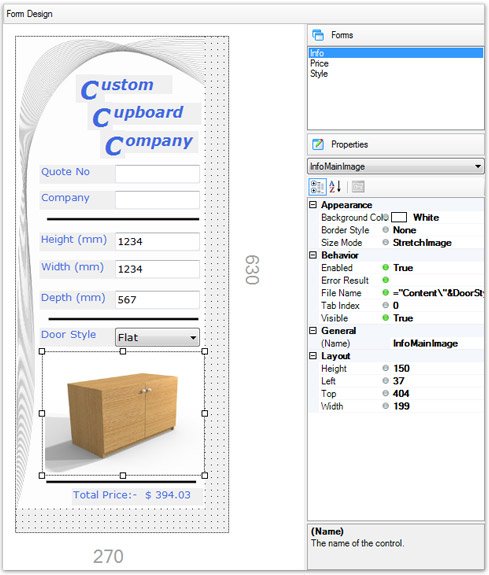Click the Tab Index value 0
The image size is (489, 575).
click(396, 305)
